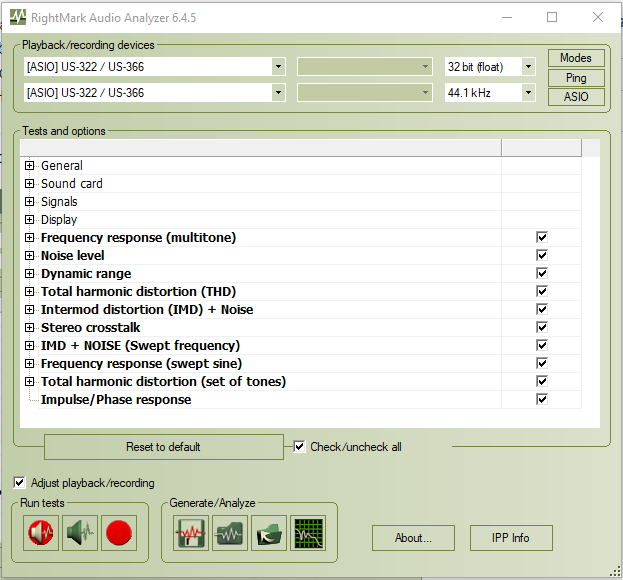Viewport: 623px width, 580px height.
Task: Uncheck the Impulse/Phase response test
Action: [x=542, y=399]
